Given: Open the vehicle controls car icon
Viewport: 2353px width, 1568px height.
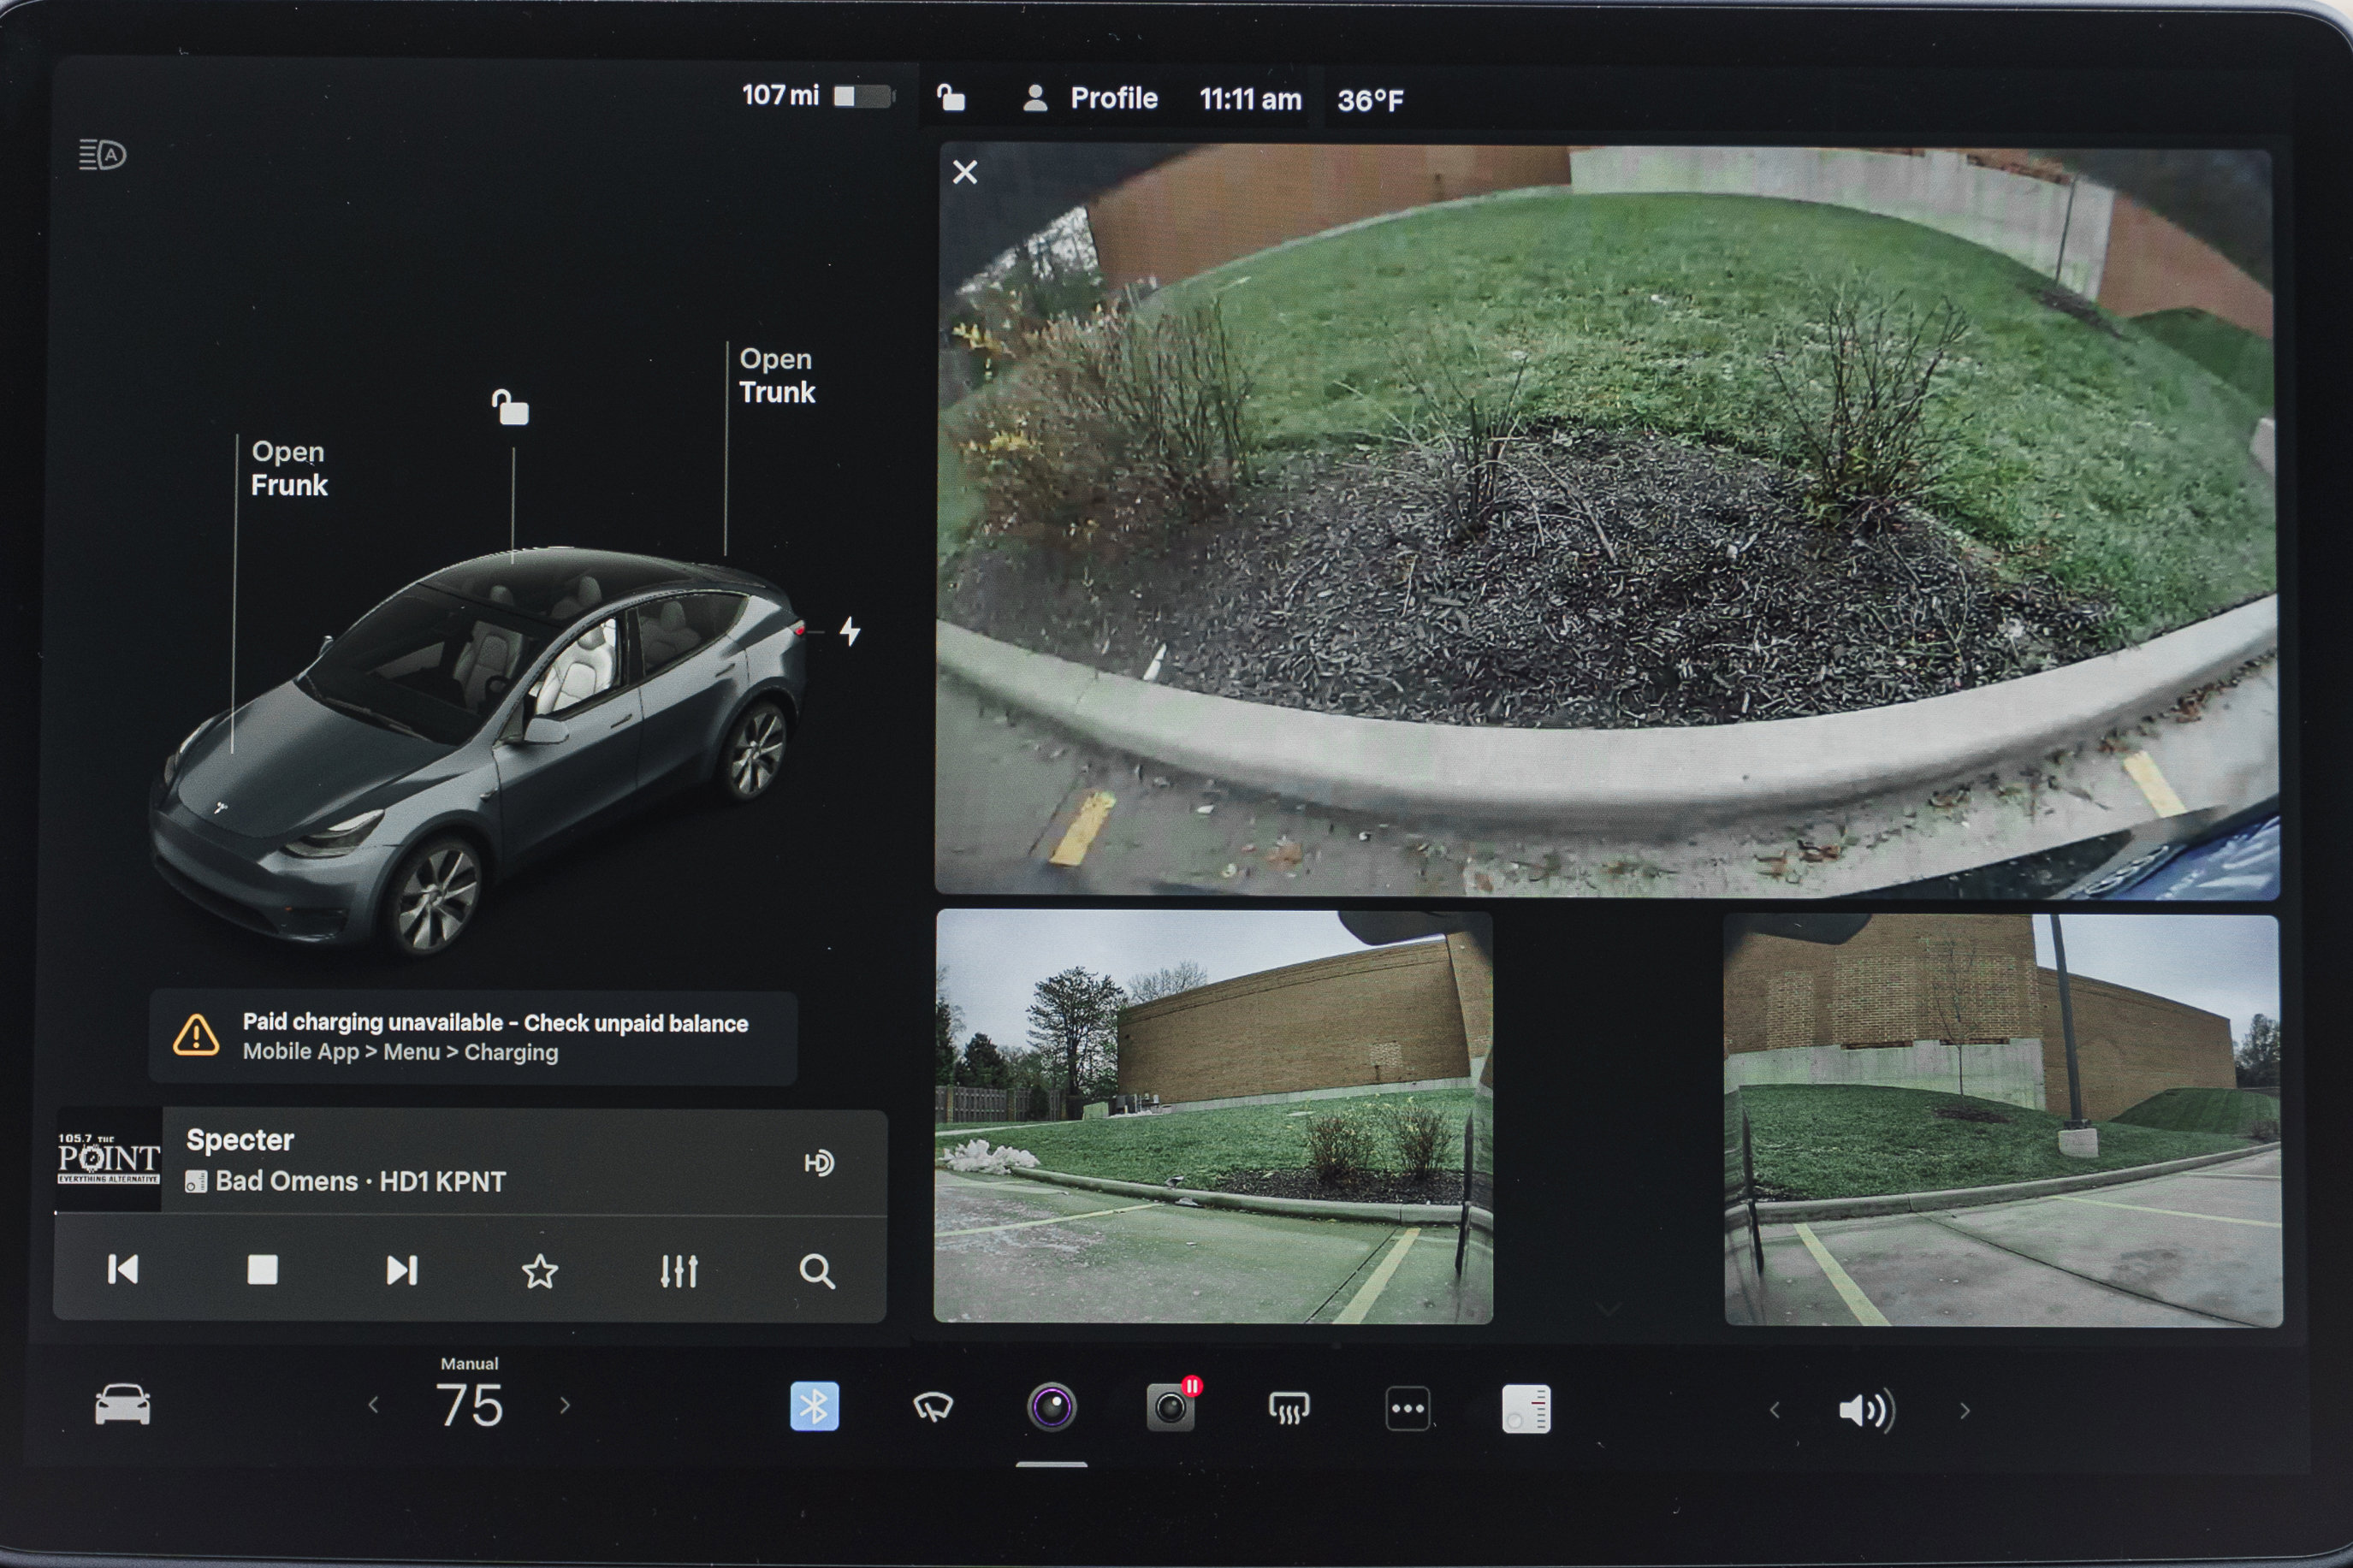Looking at the screenshot, I should click(123, 1406).
